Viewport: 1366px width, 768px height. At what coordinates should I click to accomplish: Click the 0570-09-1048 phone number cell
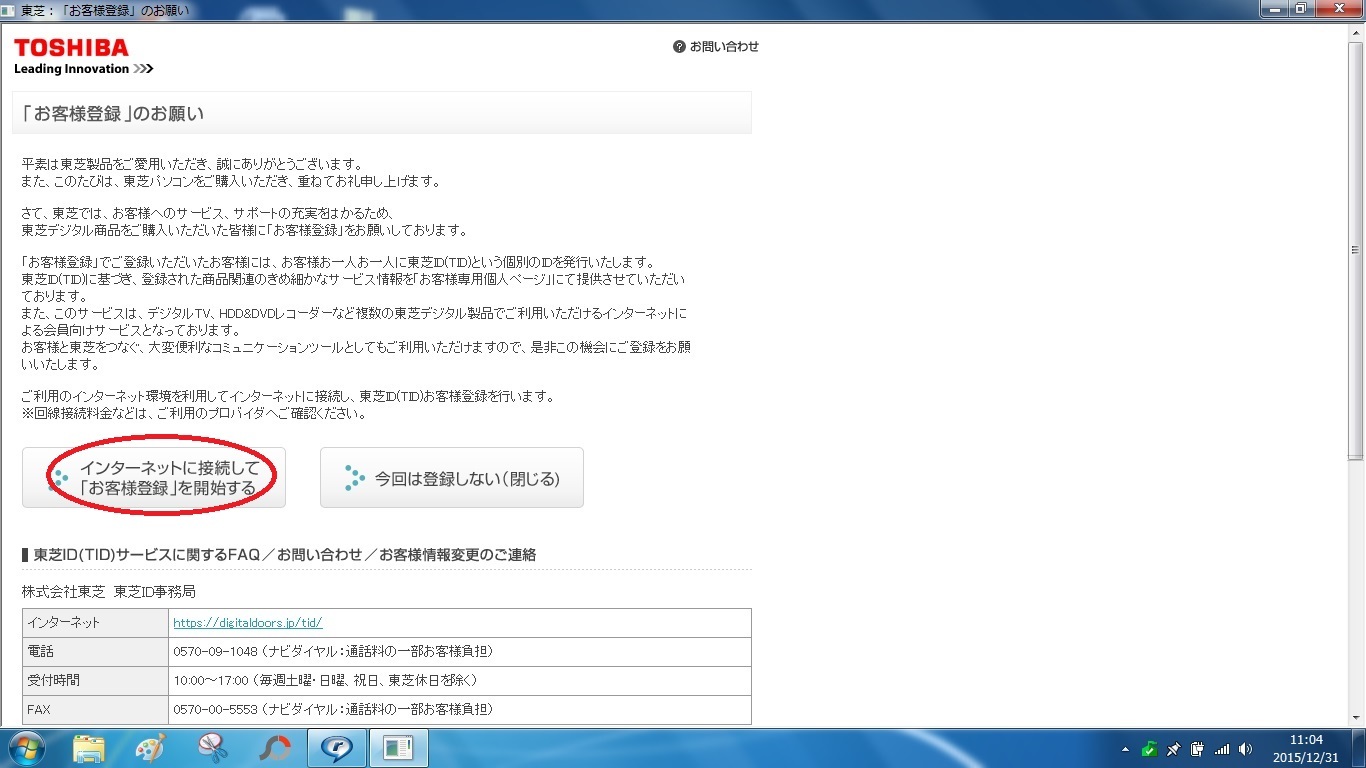(x=460, y=651)
